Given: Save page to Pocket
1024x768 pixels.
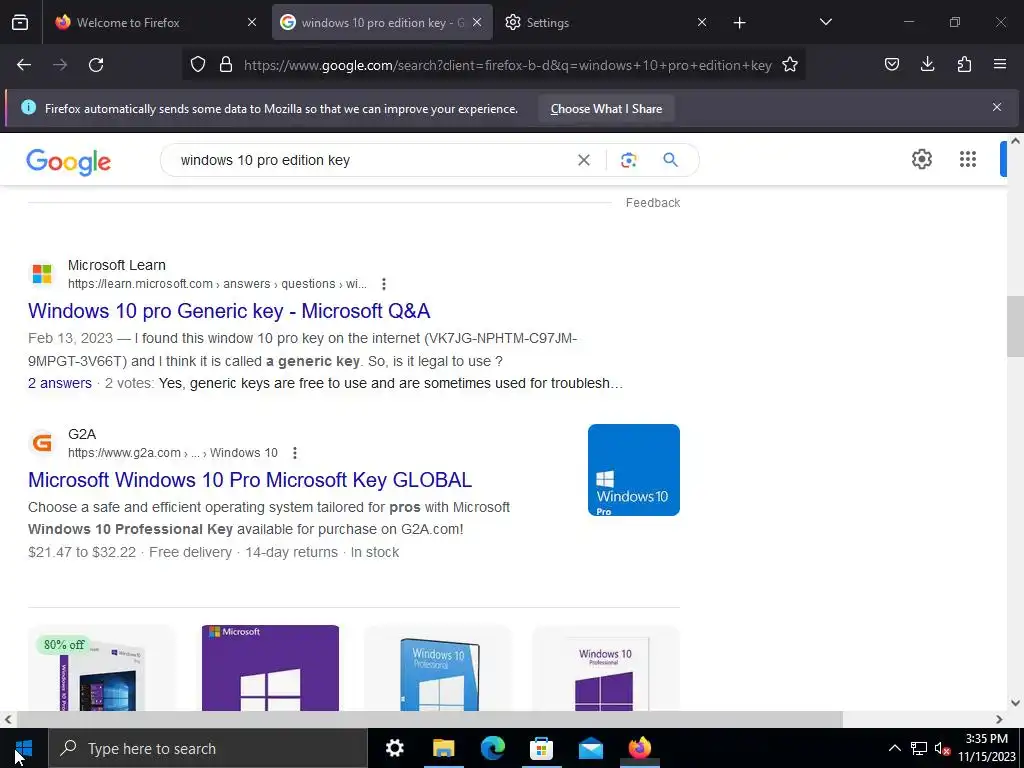Looking at the screenshot, I should pos(892,64).
